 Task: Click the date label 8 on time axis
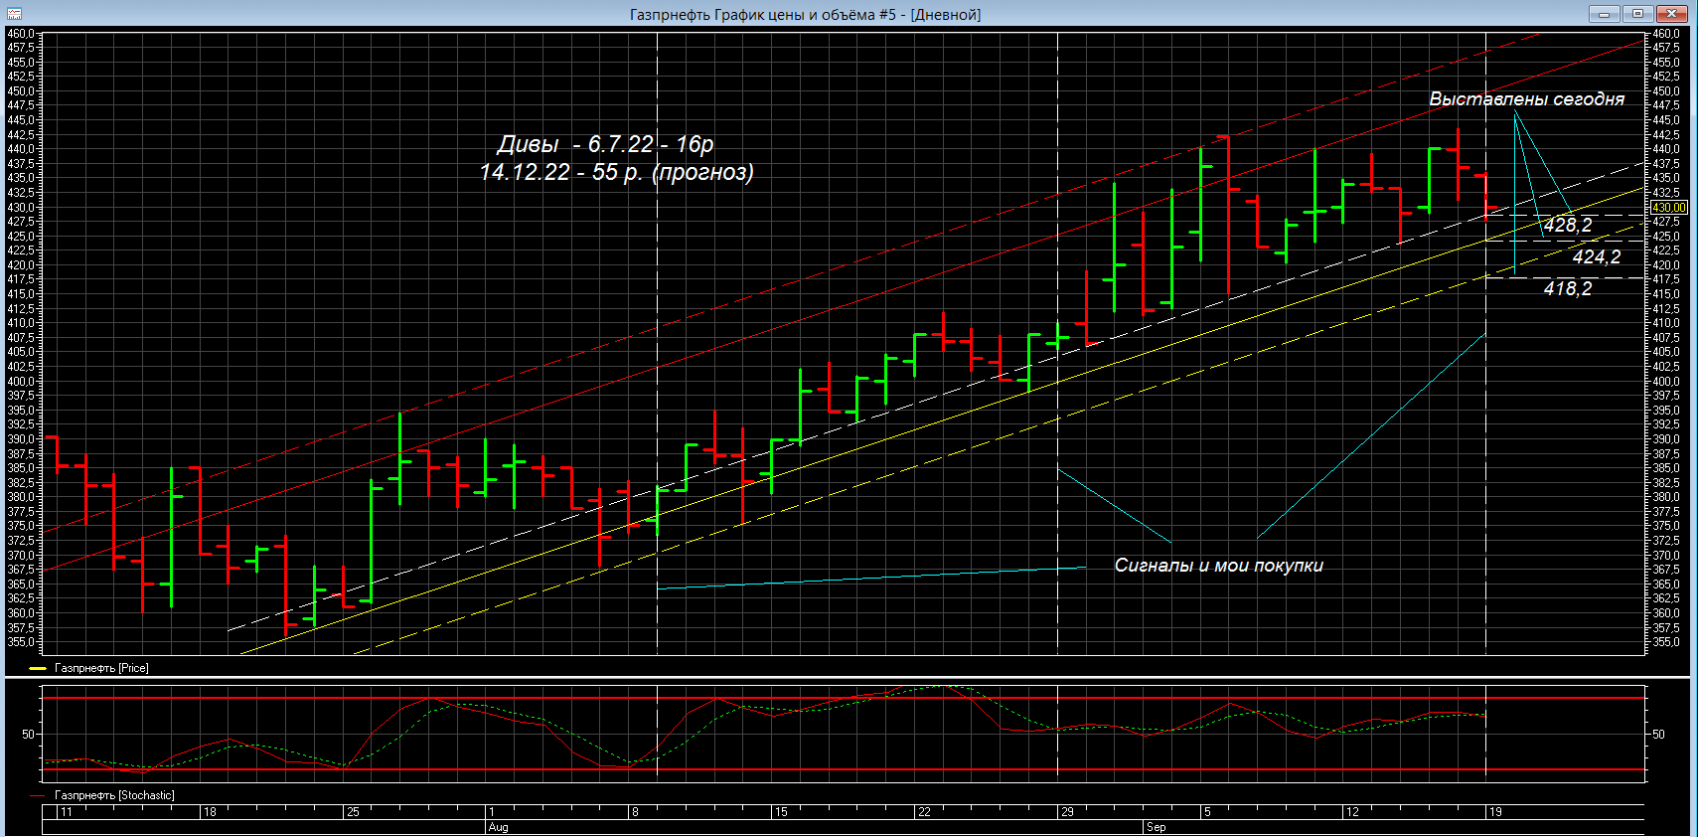pyautogui.click(x=635, y=812)
